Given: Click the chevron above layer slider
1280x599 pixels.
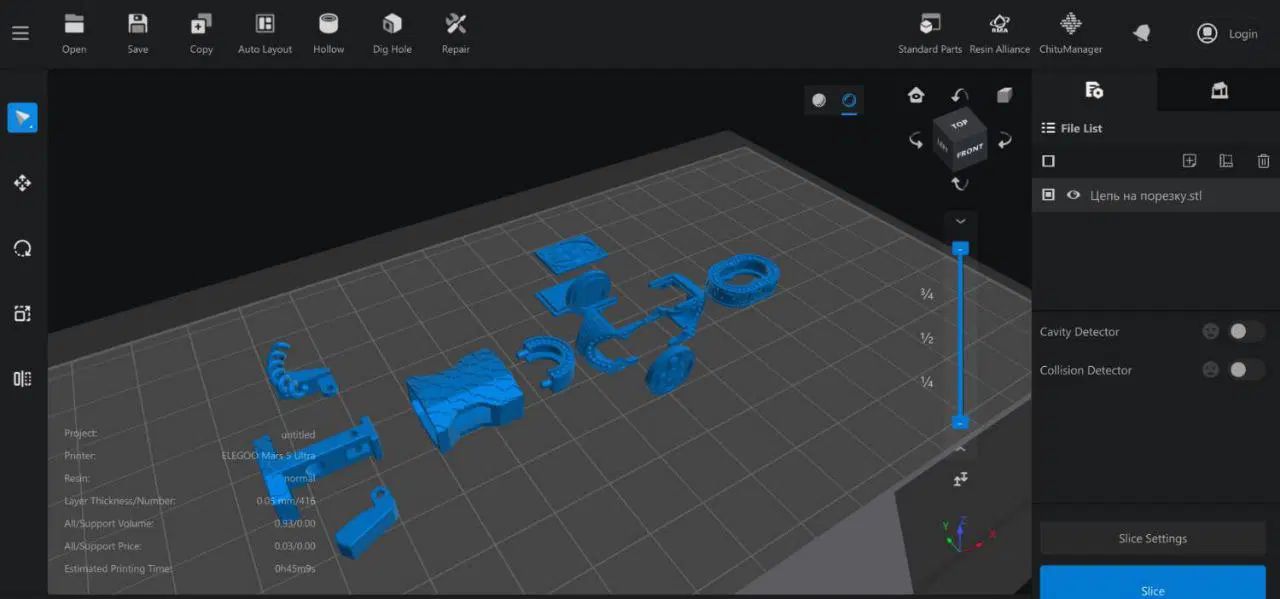Looking at the screenshot, I should [x=961, y=221].
